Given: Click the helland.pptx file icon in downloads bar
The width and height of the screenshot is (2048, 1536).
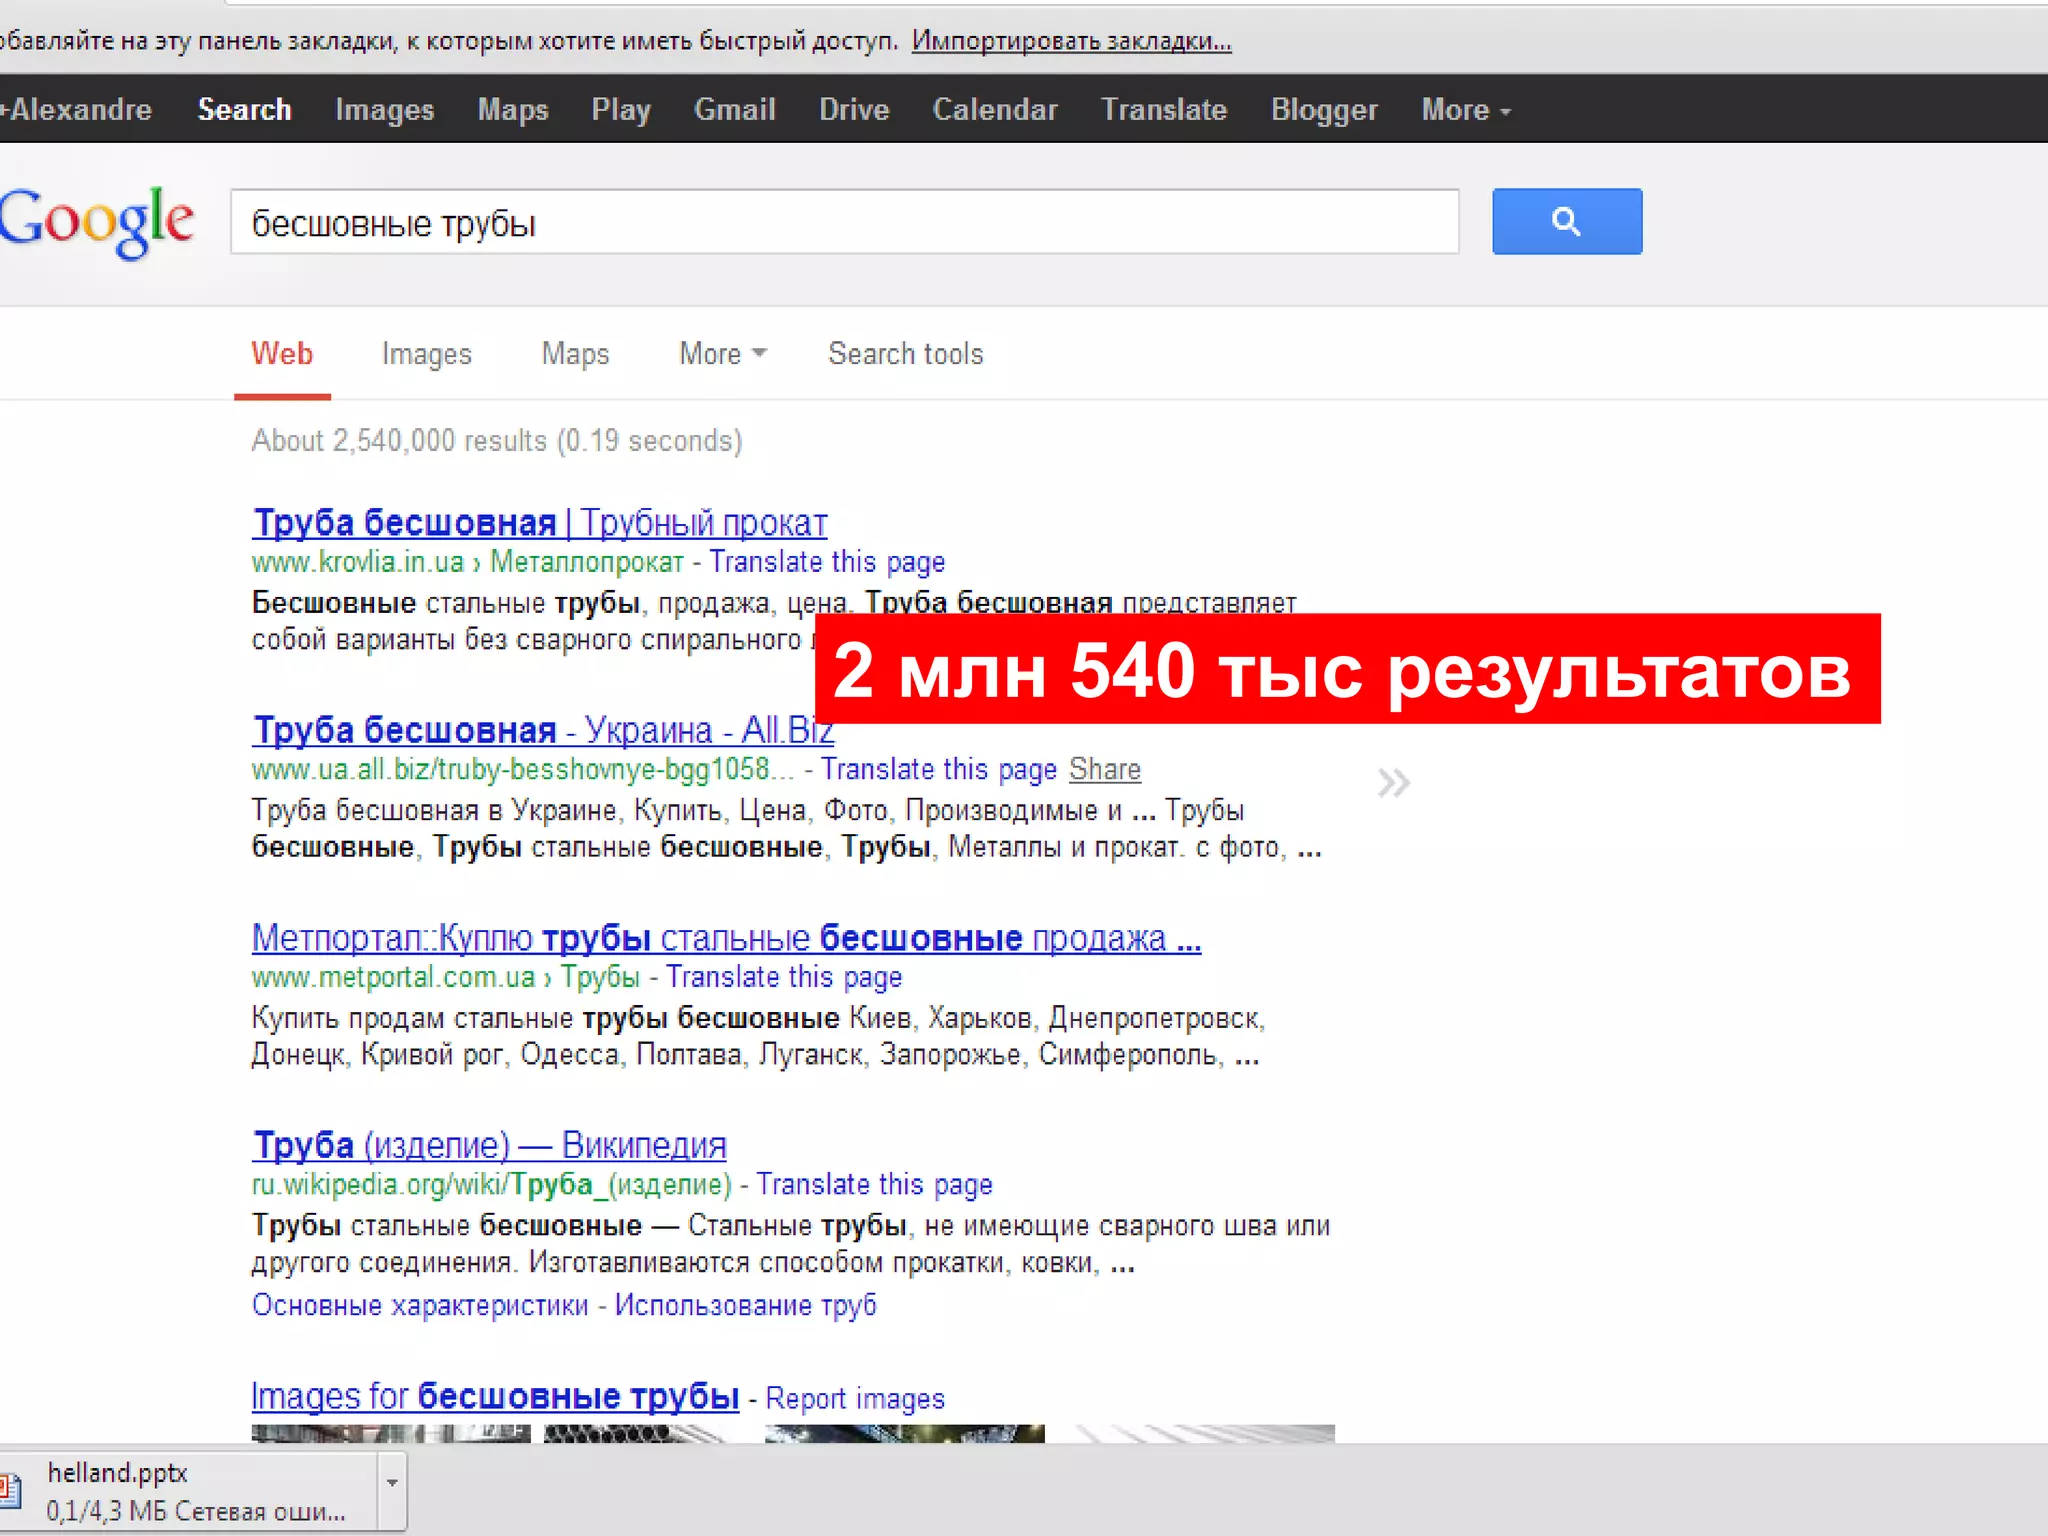Looking at the screenshot, I should point(11,1490).
